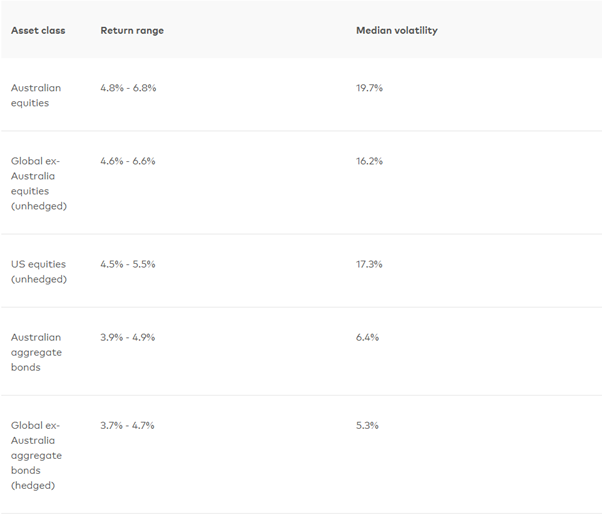Click the 3.9% - 4.9% return range
This screenshot has width=602, height=515.
(128, 337)
